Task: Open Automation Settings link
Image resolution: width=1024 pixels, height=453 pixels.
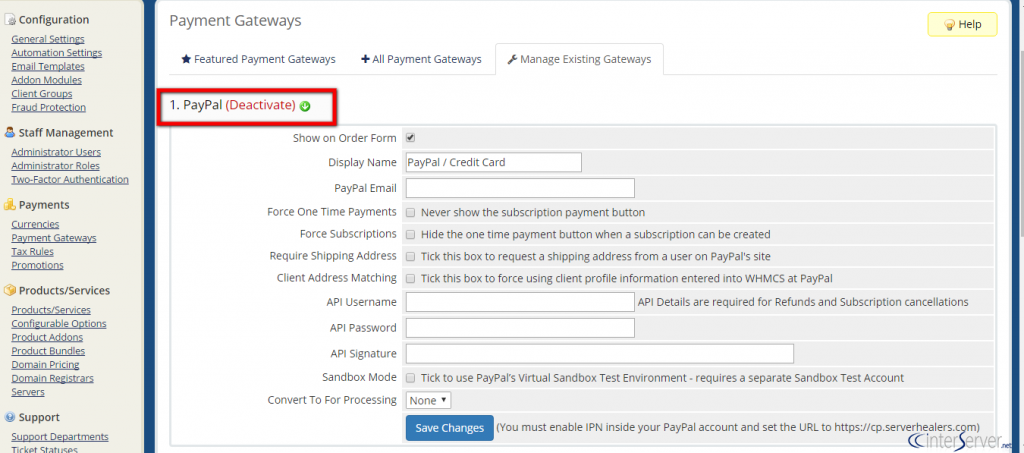Action: (x=57, y=53)
